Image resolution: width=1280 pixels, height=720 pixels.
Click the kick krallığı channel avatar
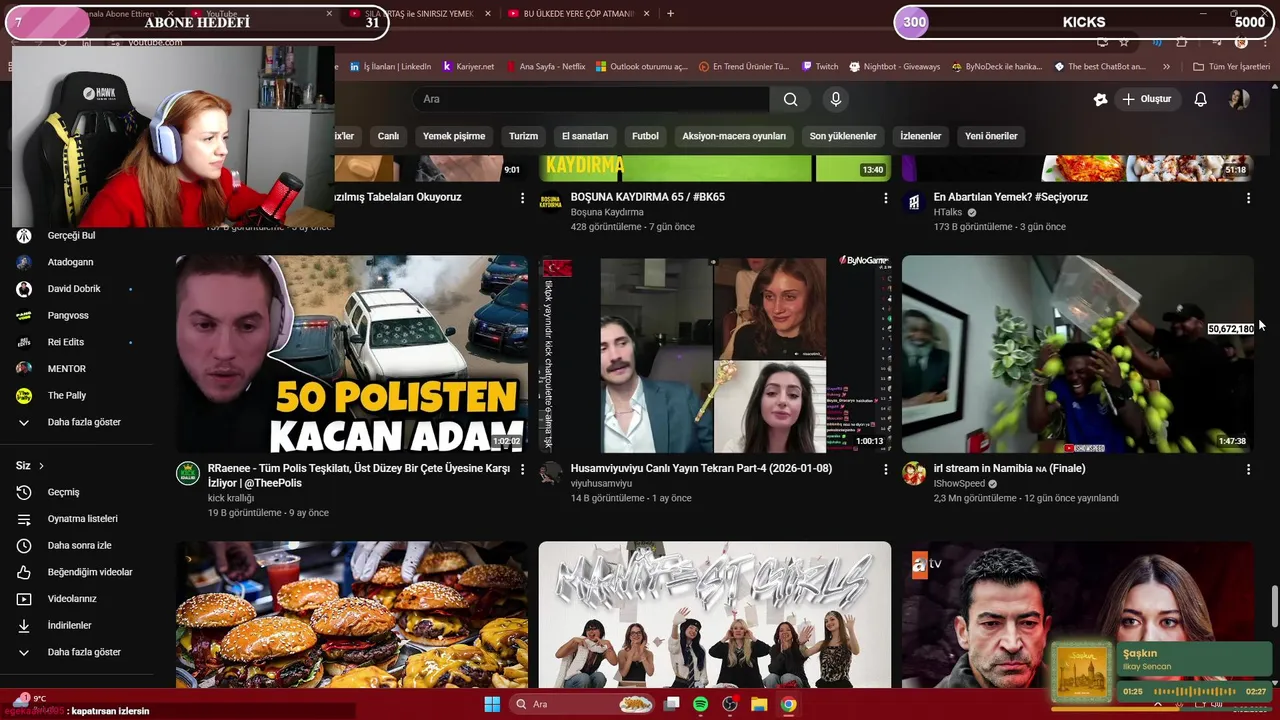tap(188, 473)
